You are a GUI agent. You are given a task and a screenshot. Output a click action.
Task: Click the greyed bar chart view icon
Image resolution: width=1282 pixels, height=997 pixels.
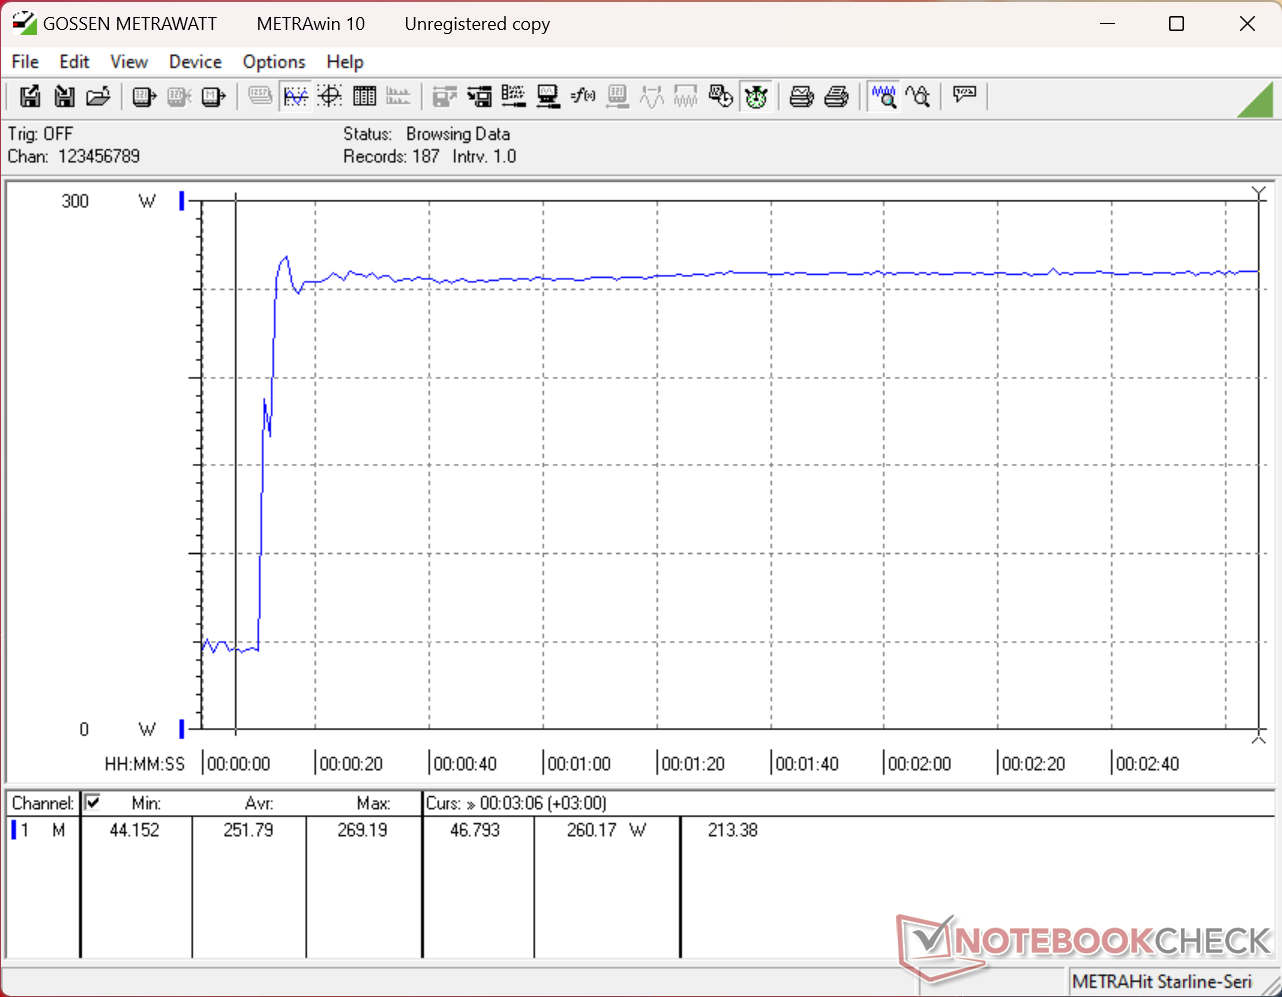398,96
